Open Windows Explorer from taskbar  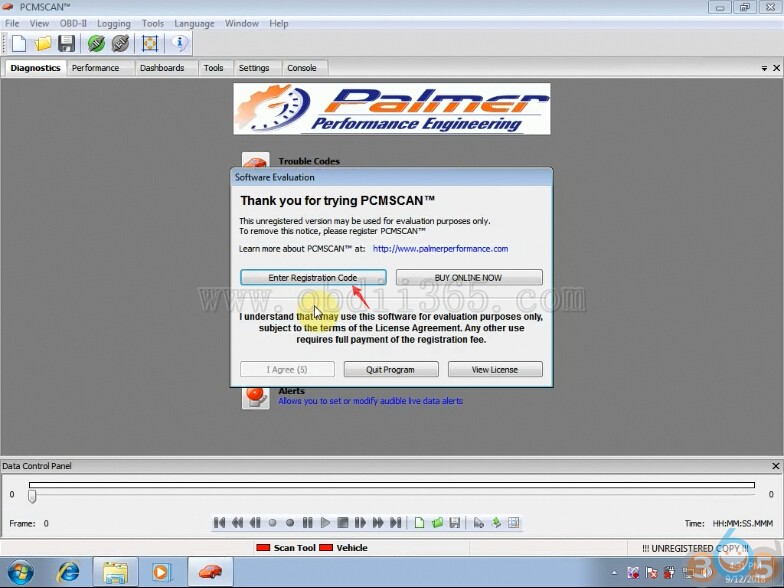click(116, 572)
